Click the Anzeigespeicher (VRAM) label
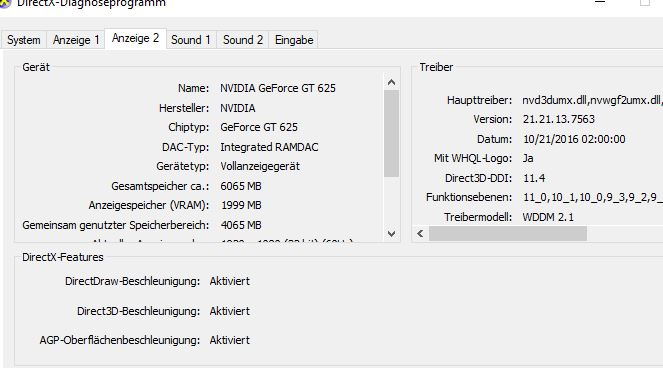 (149, 205)
